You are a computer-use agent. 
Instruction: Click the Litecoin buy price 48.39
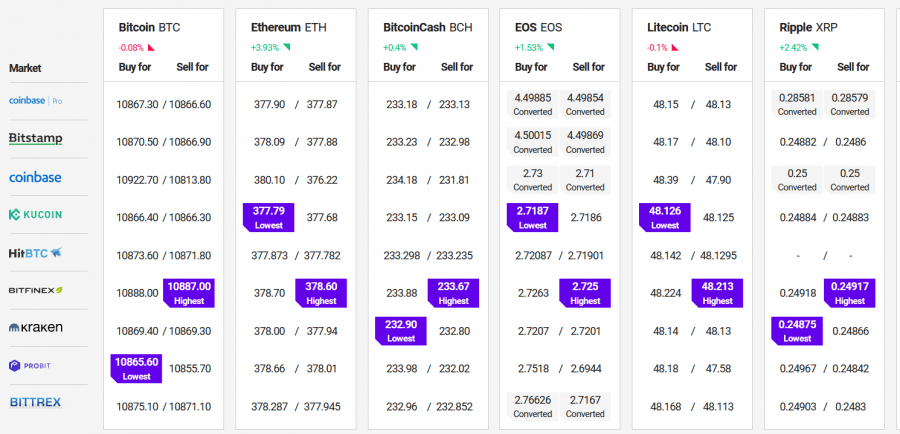click(x=665, y=180)
